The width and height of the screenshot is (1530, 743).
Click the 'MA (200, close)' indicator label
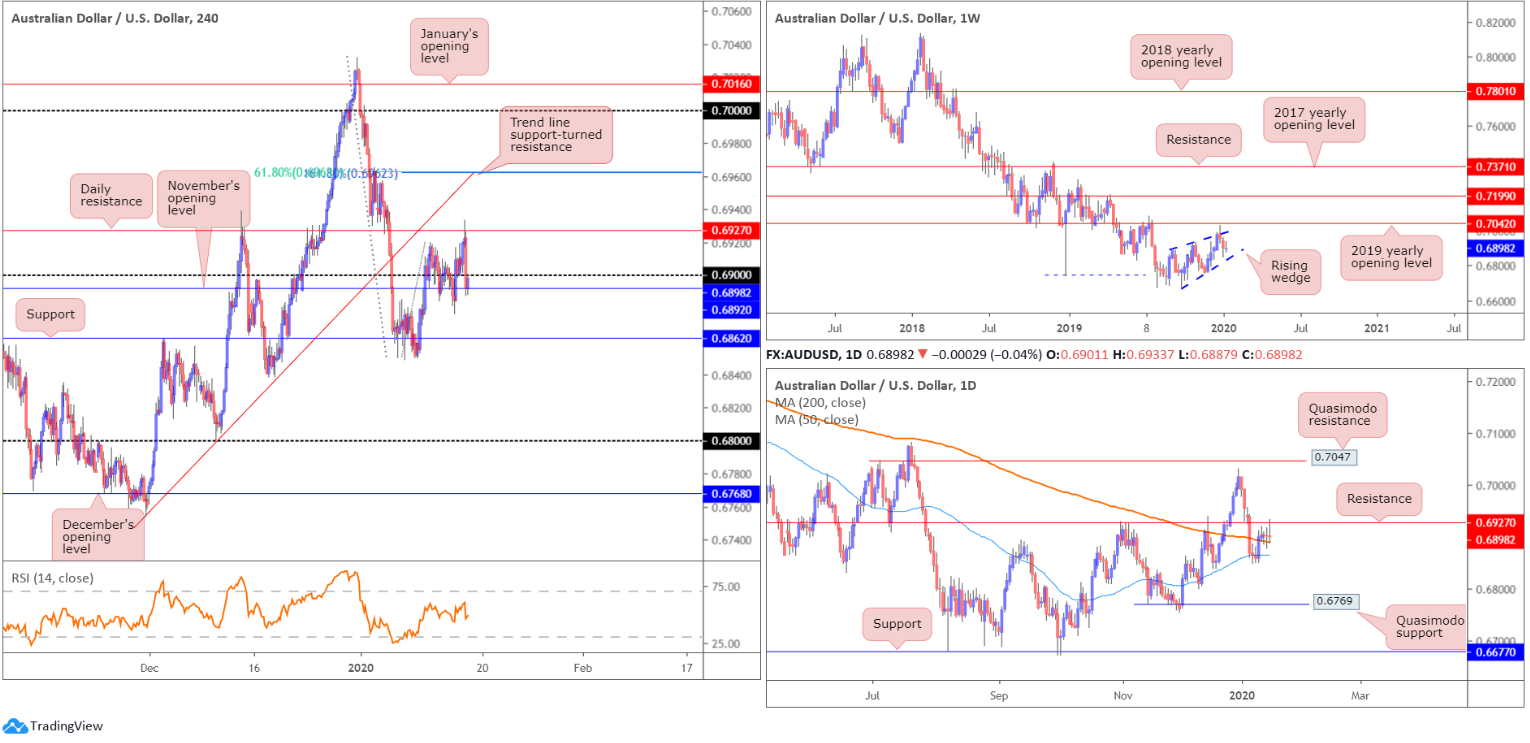coord(820,403)
